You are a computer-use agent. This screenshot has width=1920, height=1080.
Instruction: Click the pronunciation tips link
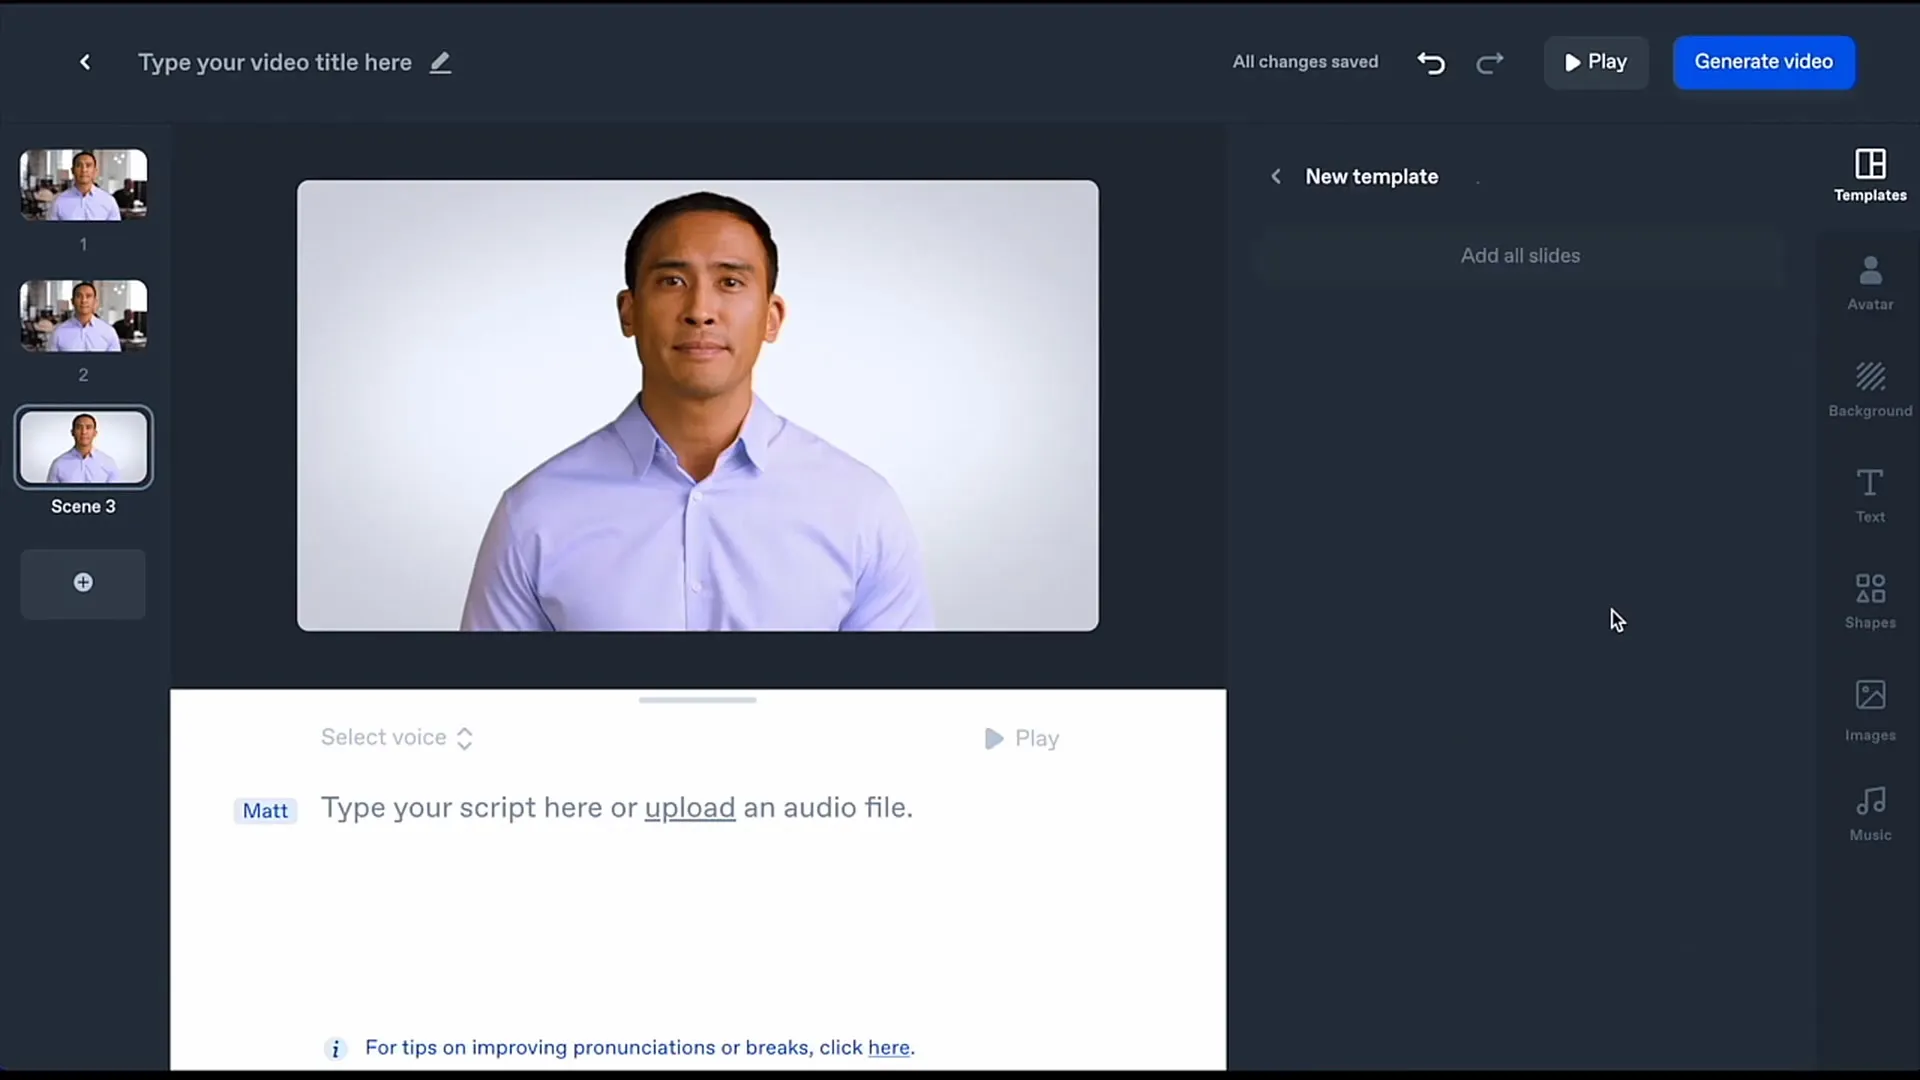[890, 1047]
